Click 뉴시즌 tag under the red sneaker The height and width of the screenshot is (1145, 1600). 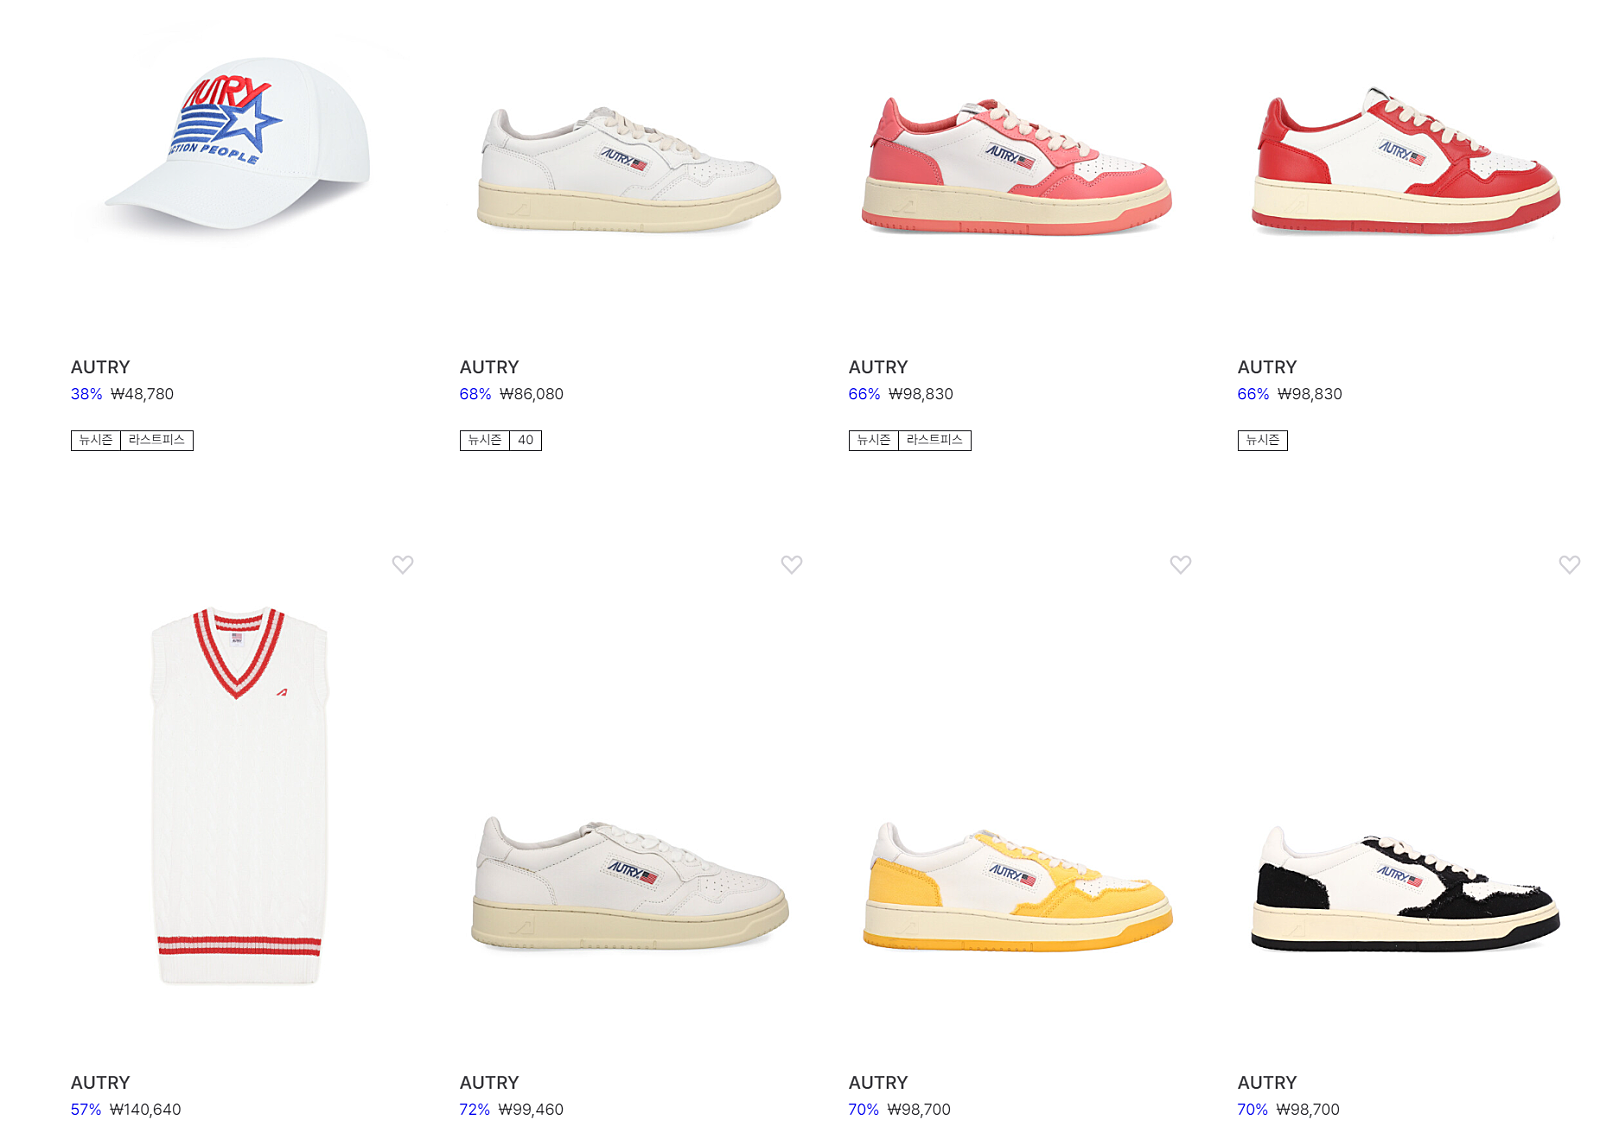1263,440
